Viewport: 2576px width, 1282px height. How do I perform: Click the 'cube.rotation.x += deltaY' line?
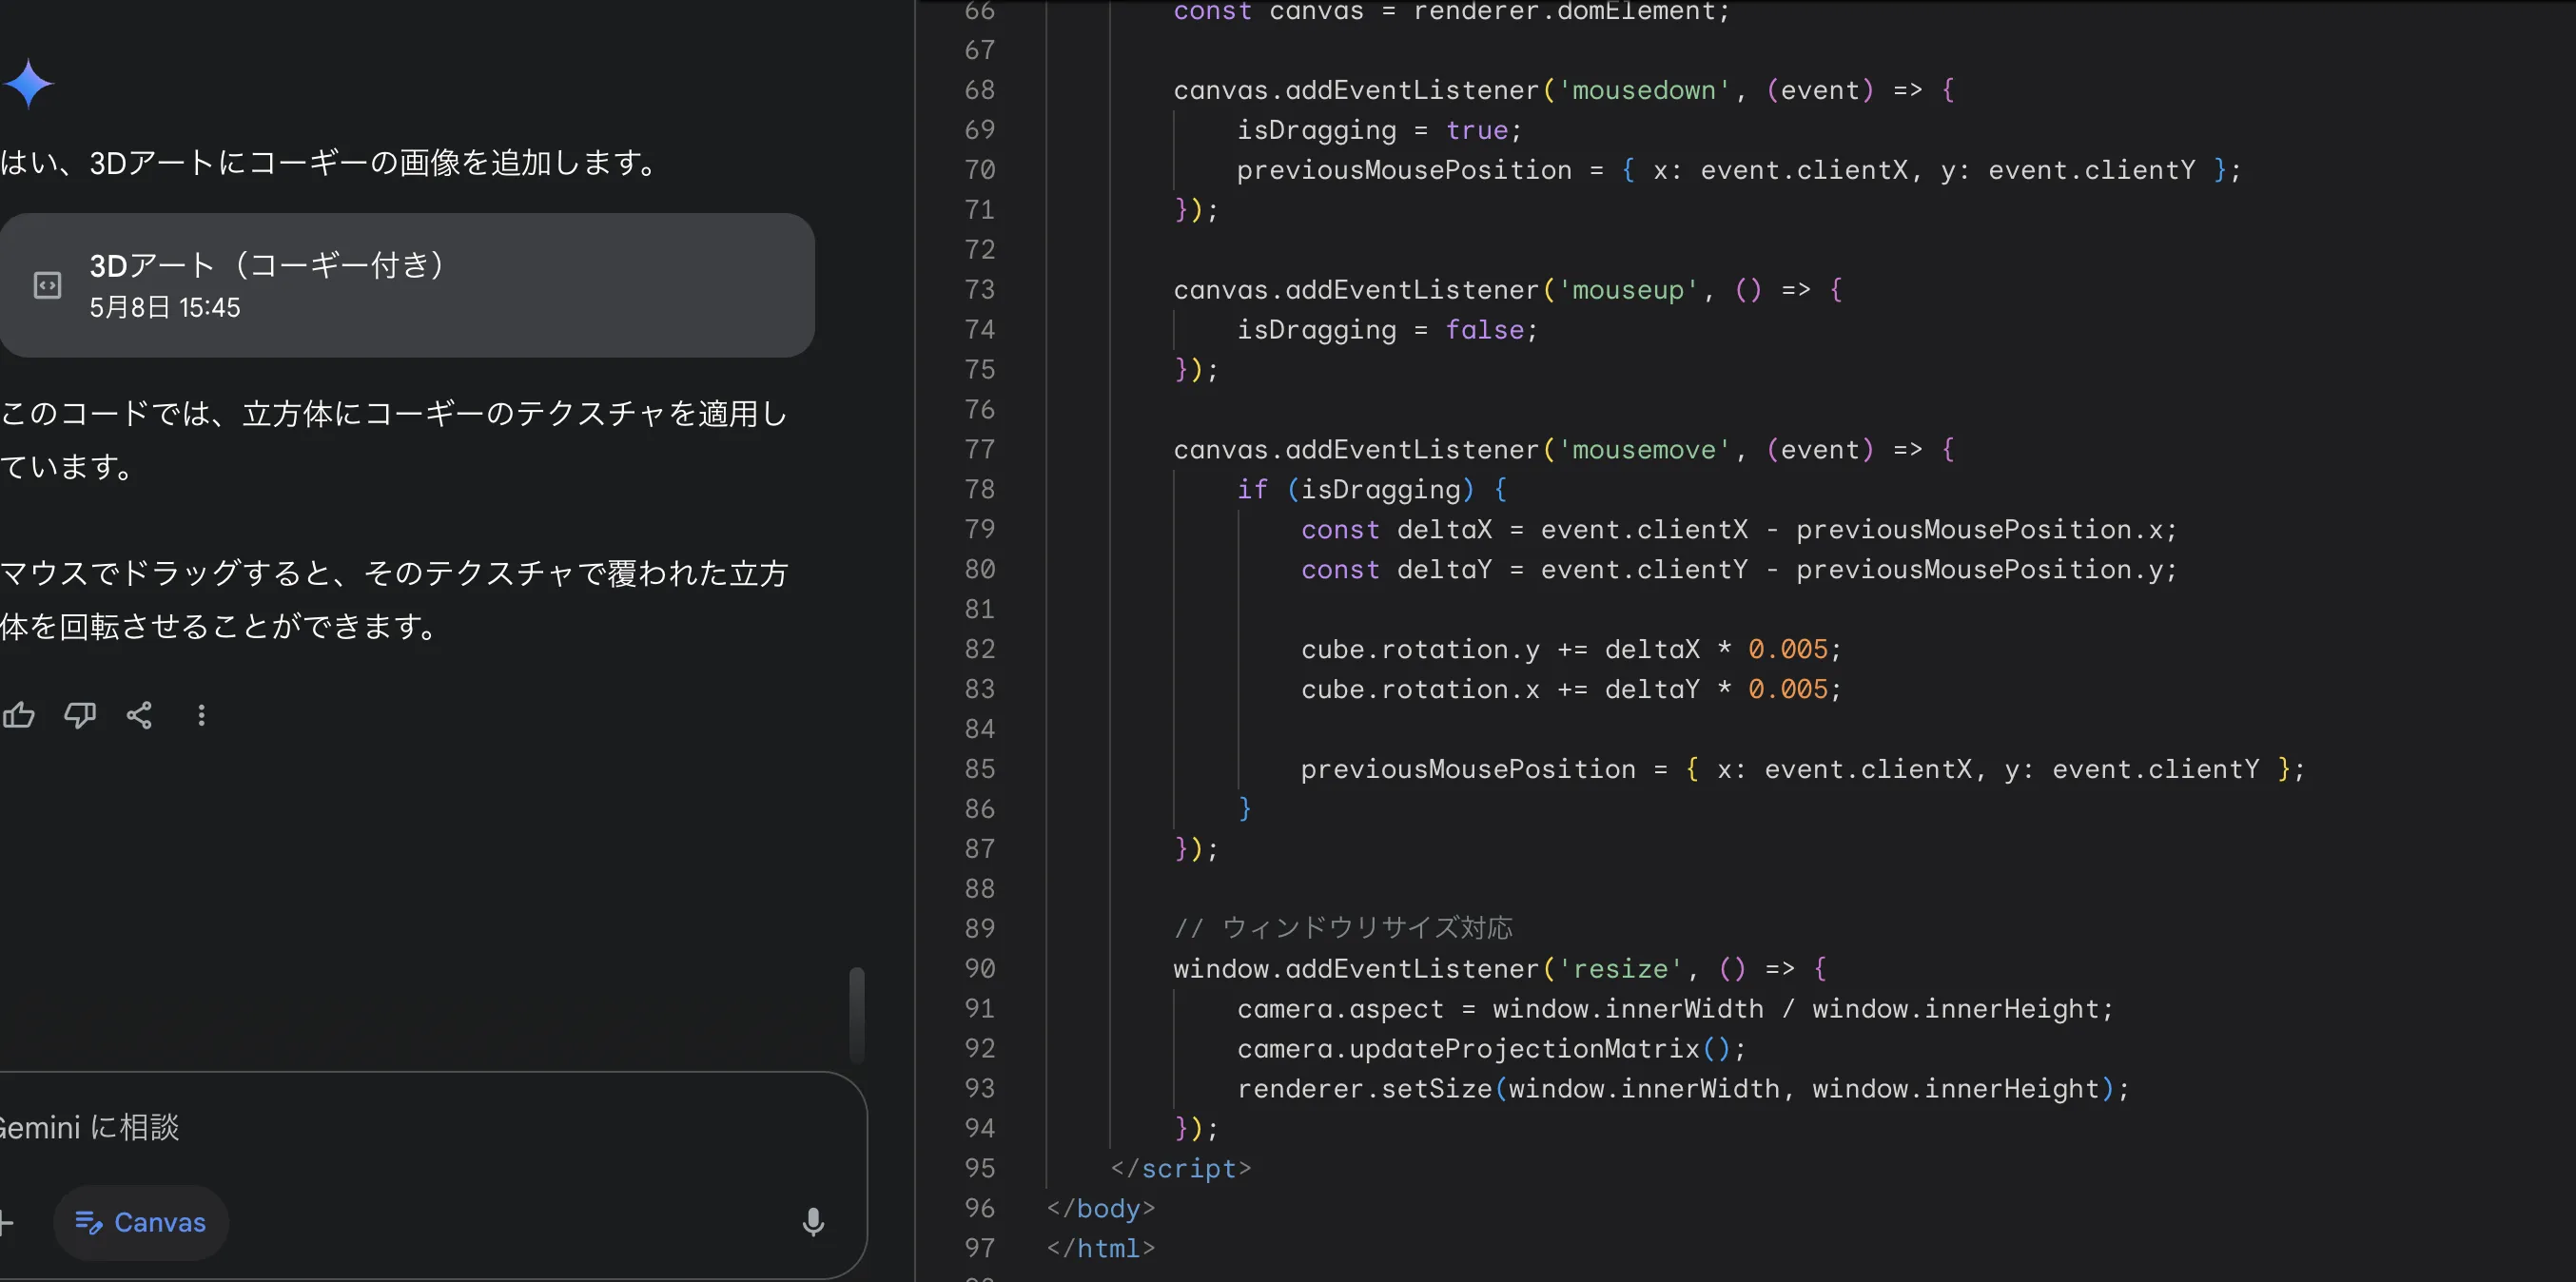click(1570, 689)
